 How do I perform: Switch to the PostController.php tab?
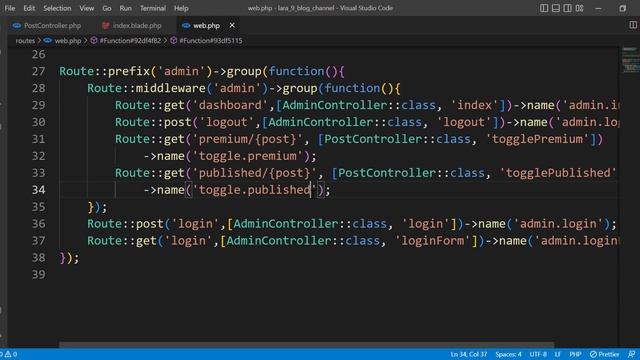coord(52,25)
